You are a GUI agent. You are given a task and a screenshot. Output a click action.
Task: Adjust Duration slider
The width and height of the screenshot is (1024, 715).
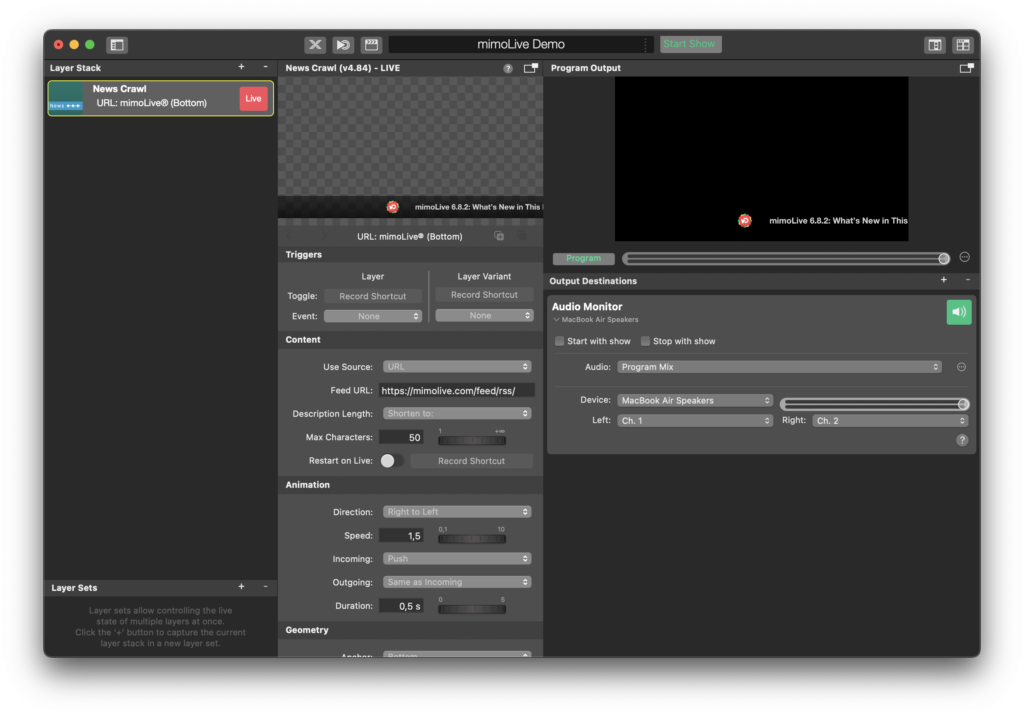point(472,609)
